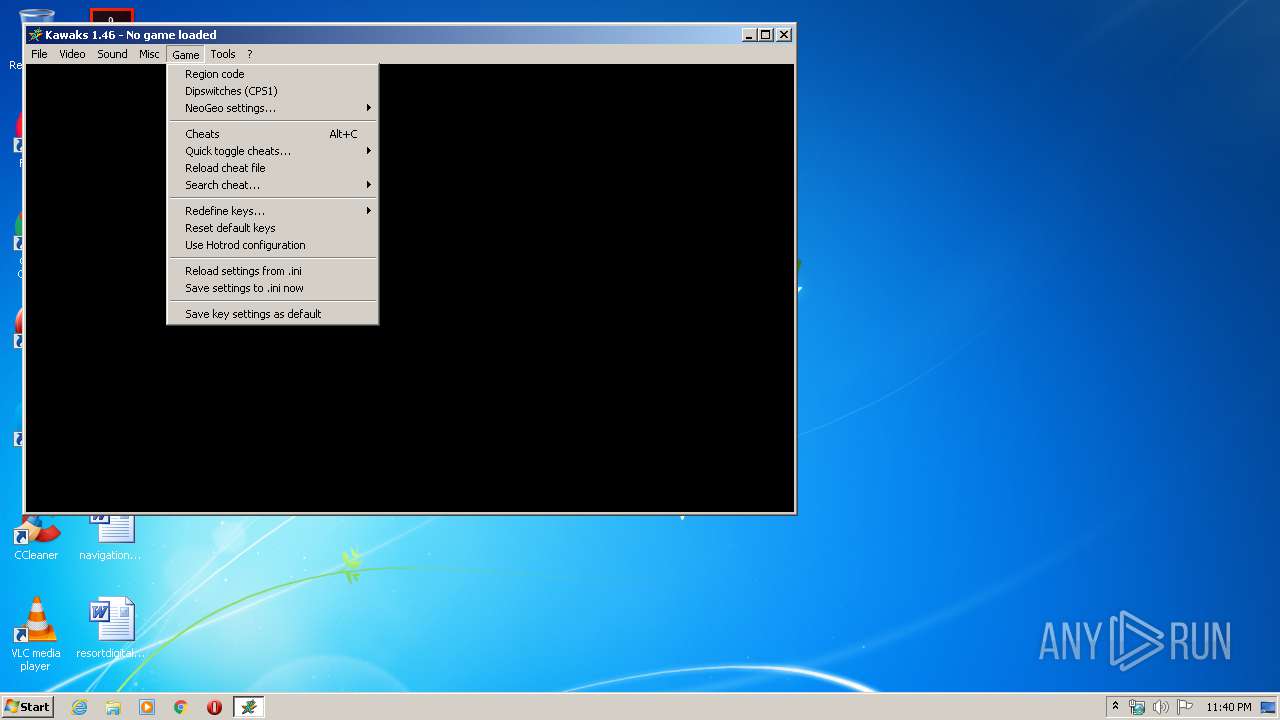1280x720 pixels.
Task: Click the volume speaker tray icon
Action: (x=1160, y=707)
